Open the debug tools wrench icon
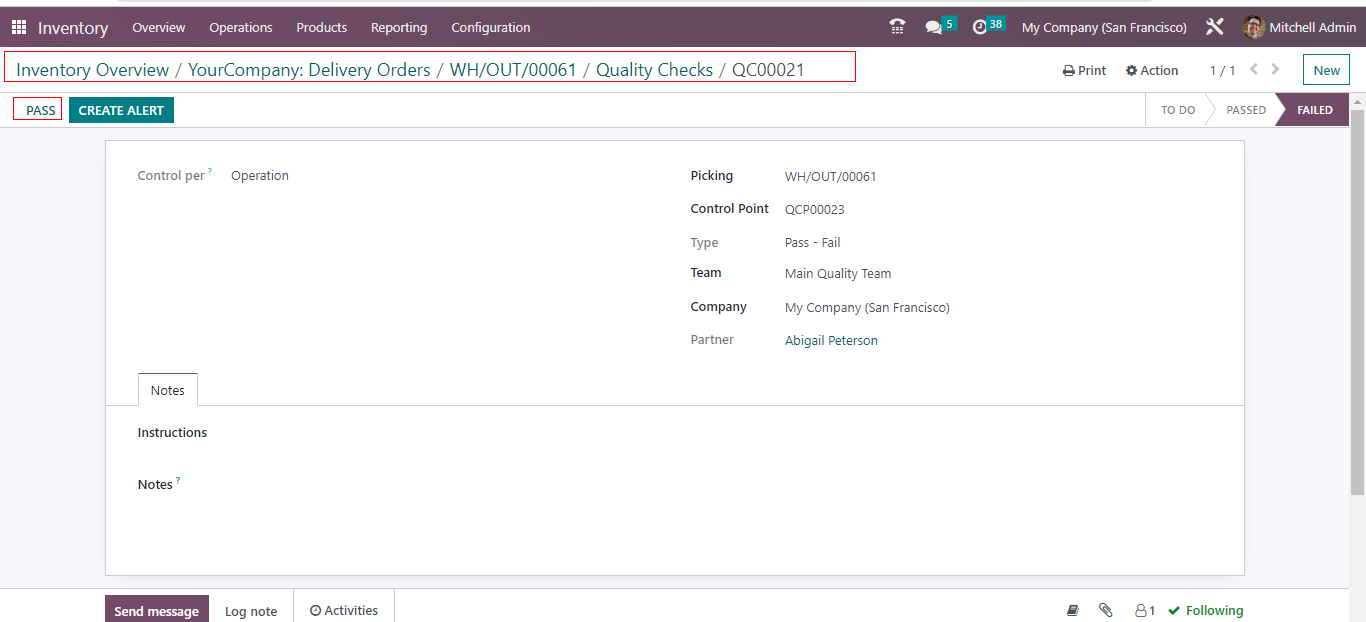The width and height of the screenshot is (1366, 622). click(1214, 27)
